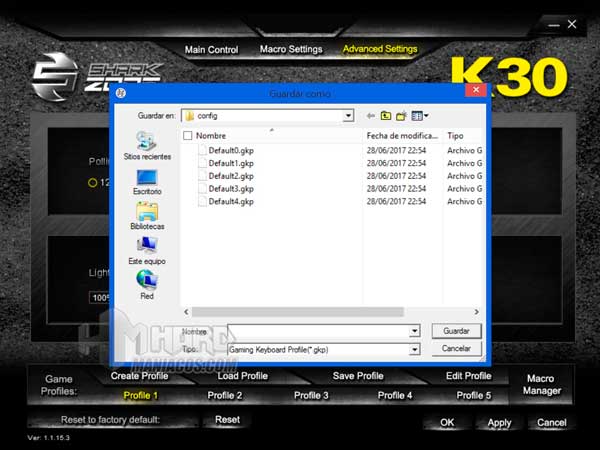Sort by Fecha de modifica... column
The height and width of the screenshot is (450, 600).
click(x=402, y=135)
